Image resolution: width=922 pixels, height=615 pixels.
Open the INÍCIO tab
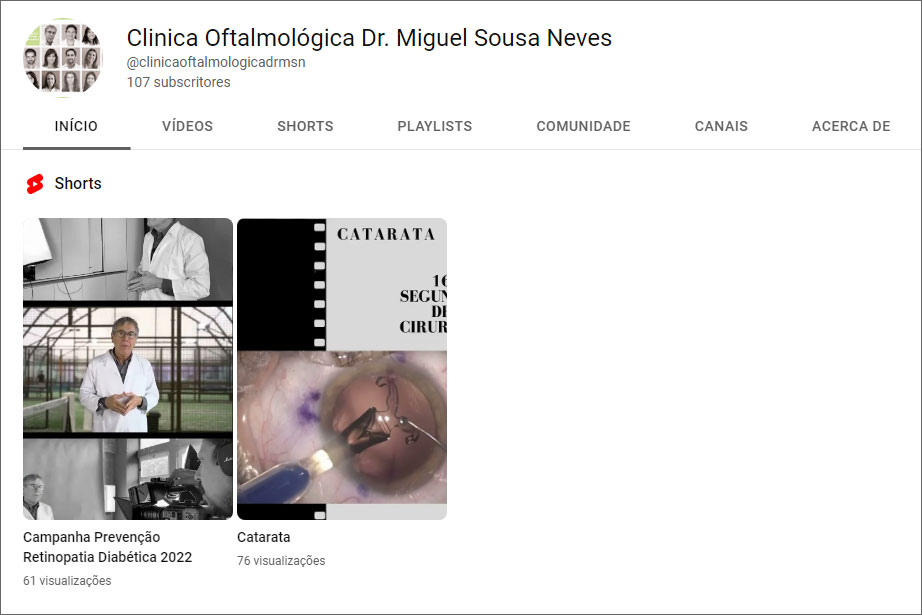[76, 126]
